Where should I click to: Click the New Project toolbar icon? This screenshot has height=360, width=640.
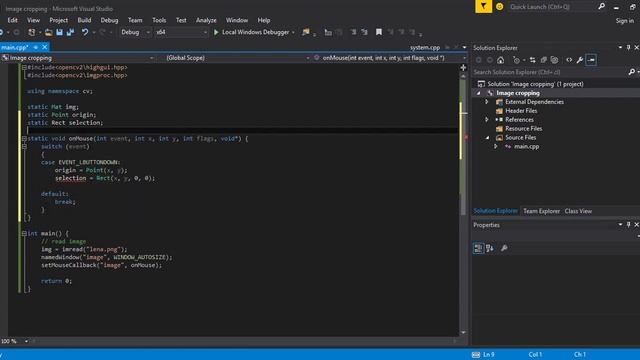tap(31, 32)
